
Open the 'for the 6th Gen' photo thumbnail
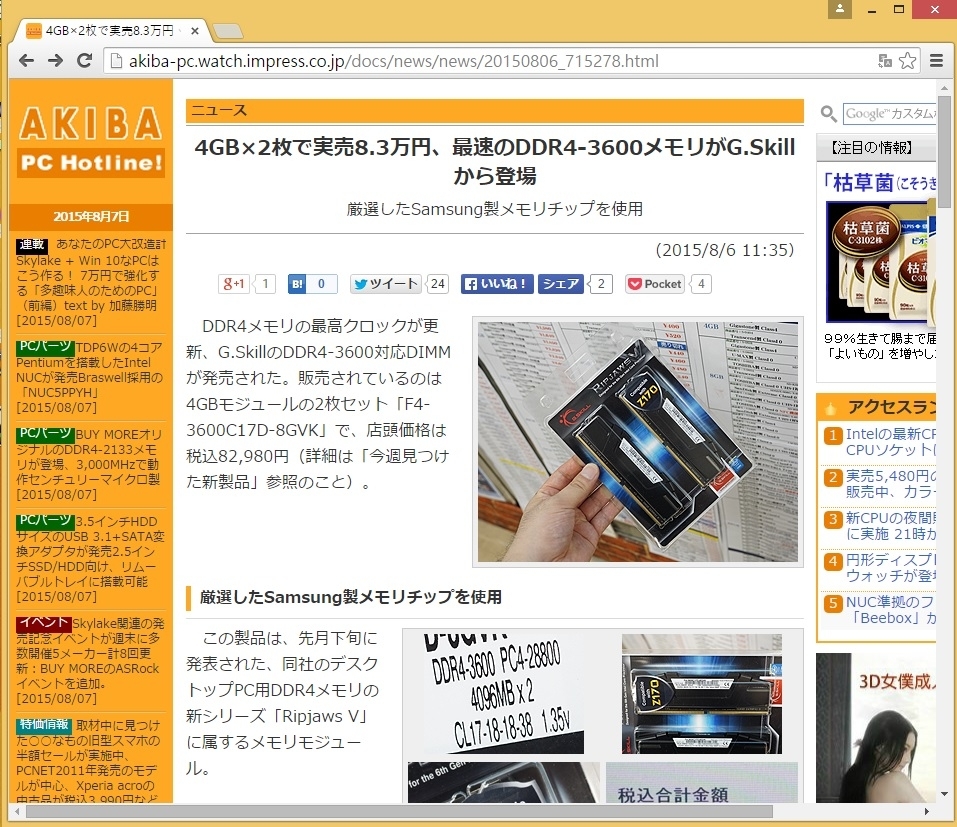pos(504,782)
